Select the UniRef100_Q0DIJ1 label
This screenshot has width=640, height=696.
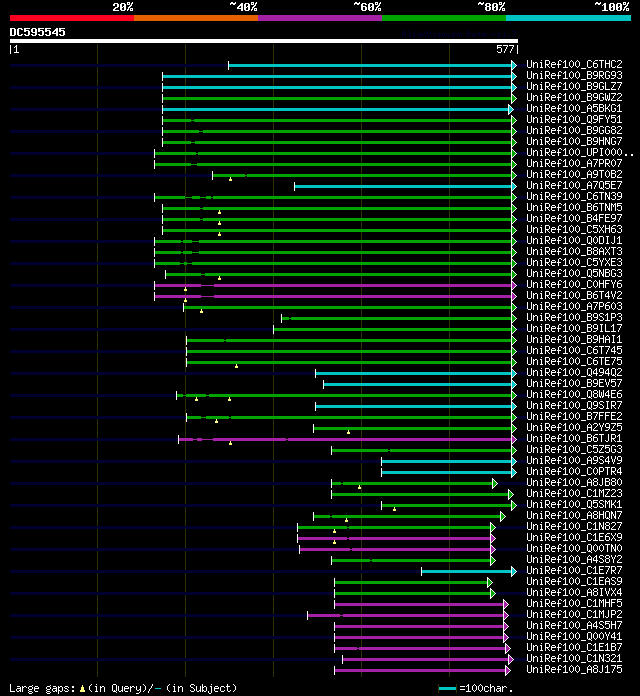574,240
